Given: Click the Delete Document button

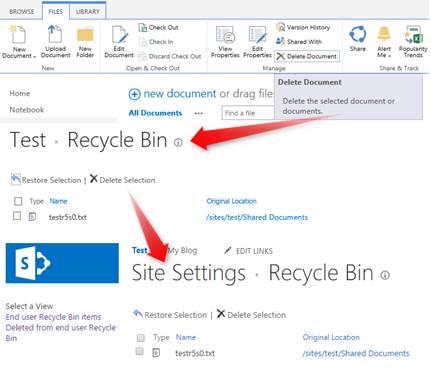Looking at the screenshot, I should [307, 56].
